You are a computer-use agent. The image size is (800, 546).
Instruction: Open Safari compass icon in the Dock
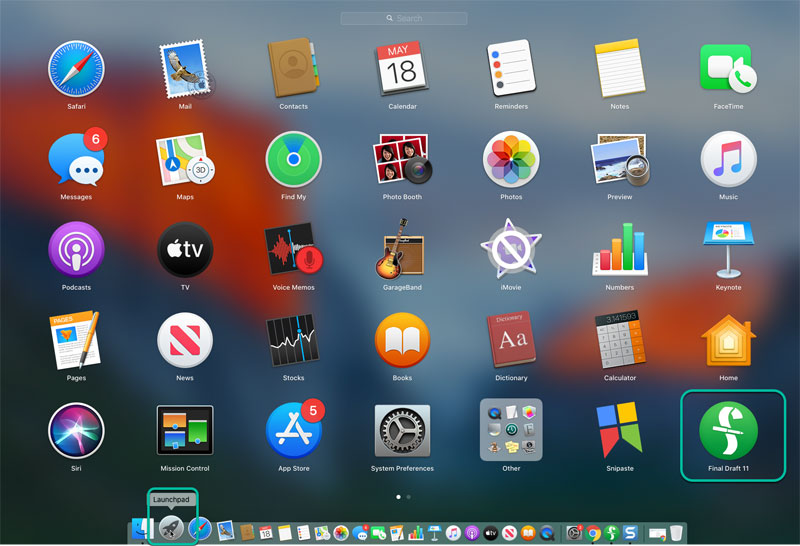point(200,530)
